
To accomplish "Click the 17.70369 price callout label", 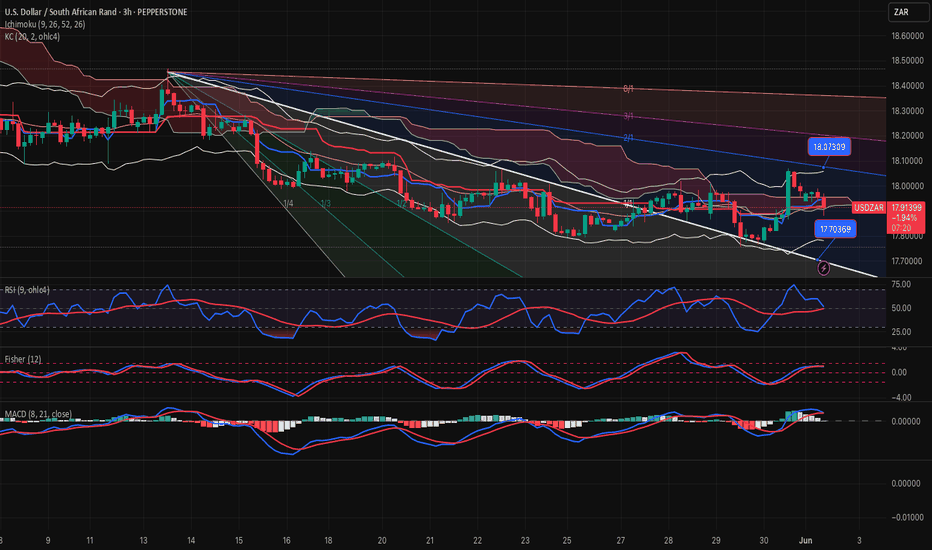I will click(835, 229).
